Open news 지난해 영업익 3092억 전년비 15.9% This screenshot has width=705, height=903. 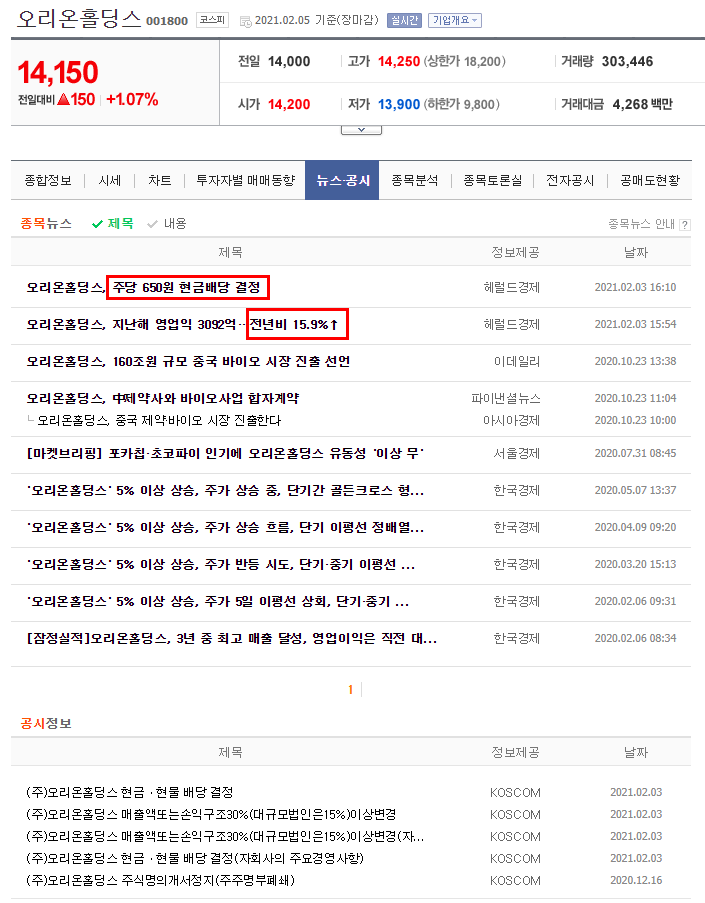pyautogui.click(x=182, y=324)
